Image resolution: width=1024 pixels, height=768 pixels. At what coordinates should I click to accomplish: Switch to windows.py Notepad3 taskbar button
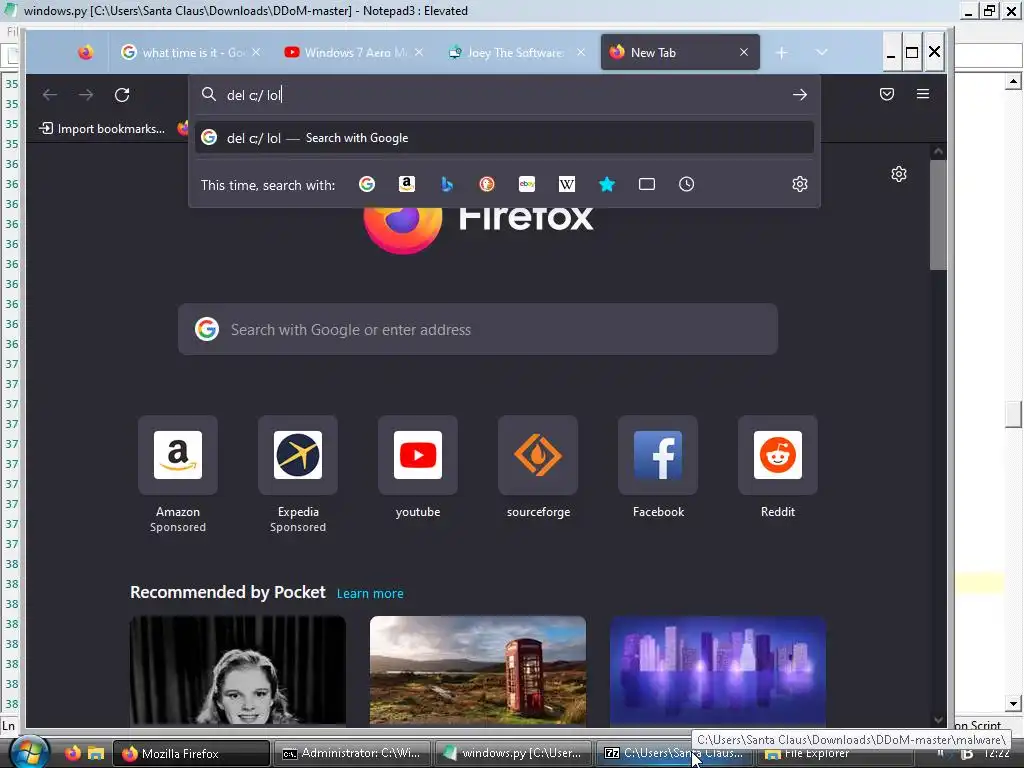[x=513, y=754]
